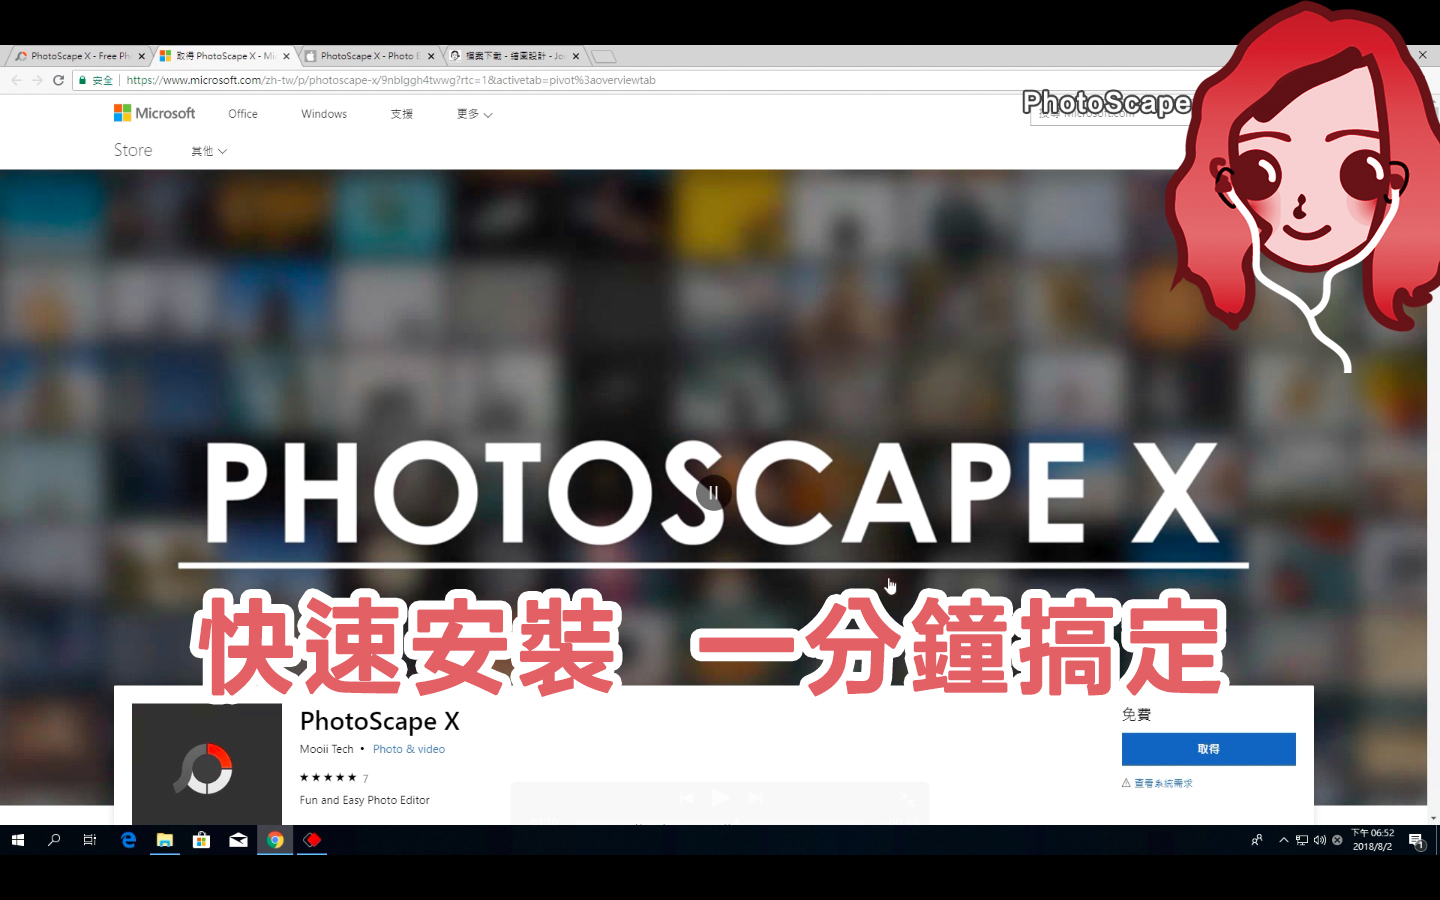Open Microsoft Store icon in taskbar
1440x900 pixels.
click(201, 840)
